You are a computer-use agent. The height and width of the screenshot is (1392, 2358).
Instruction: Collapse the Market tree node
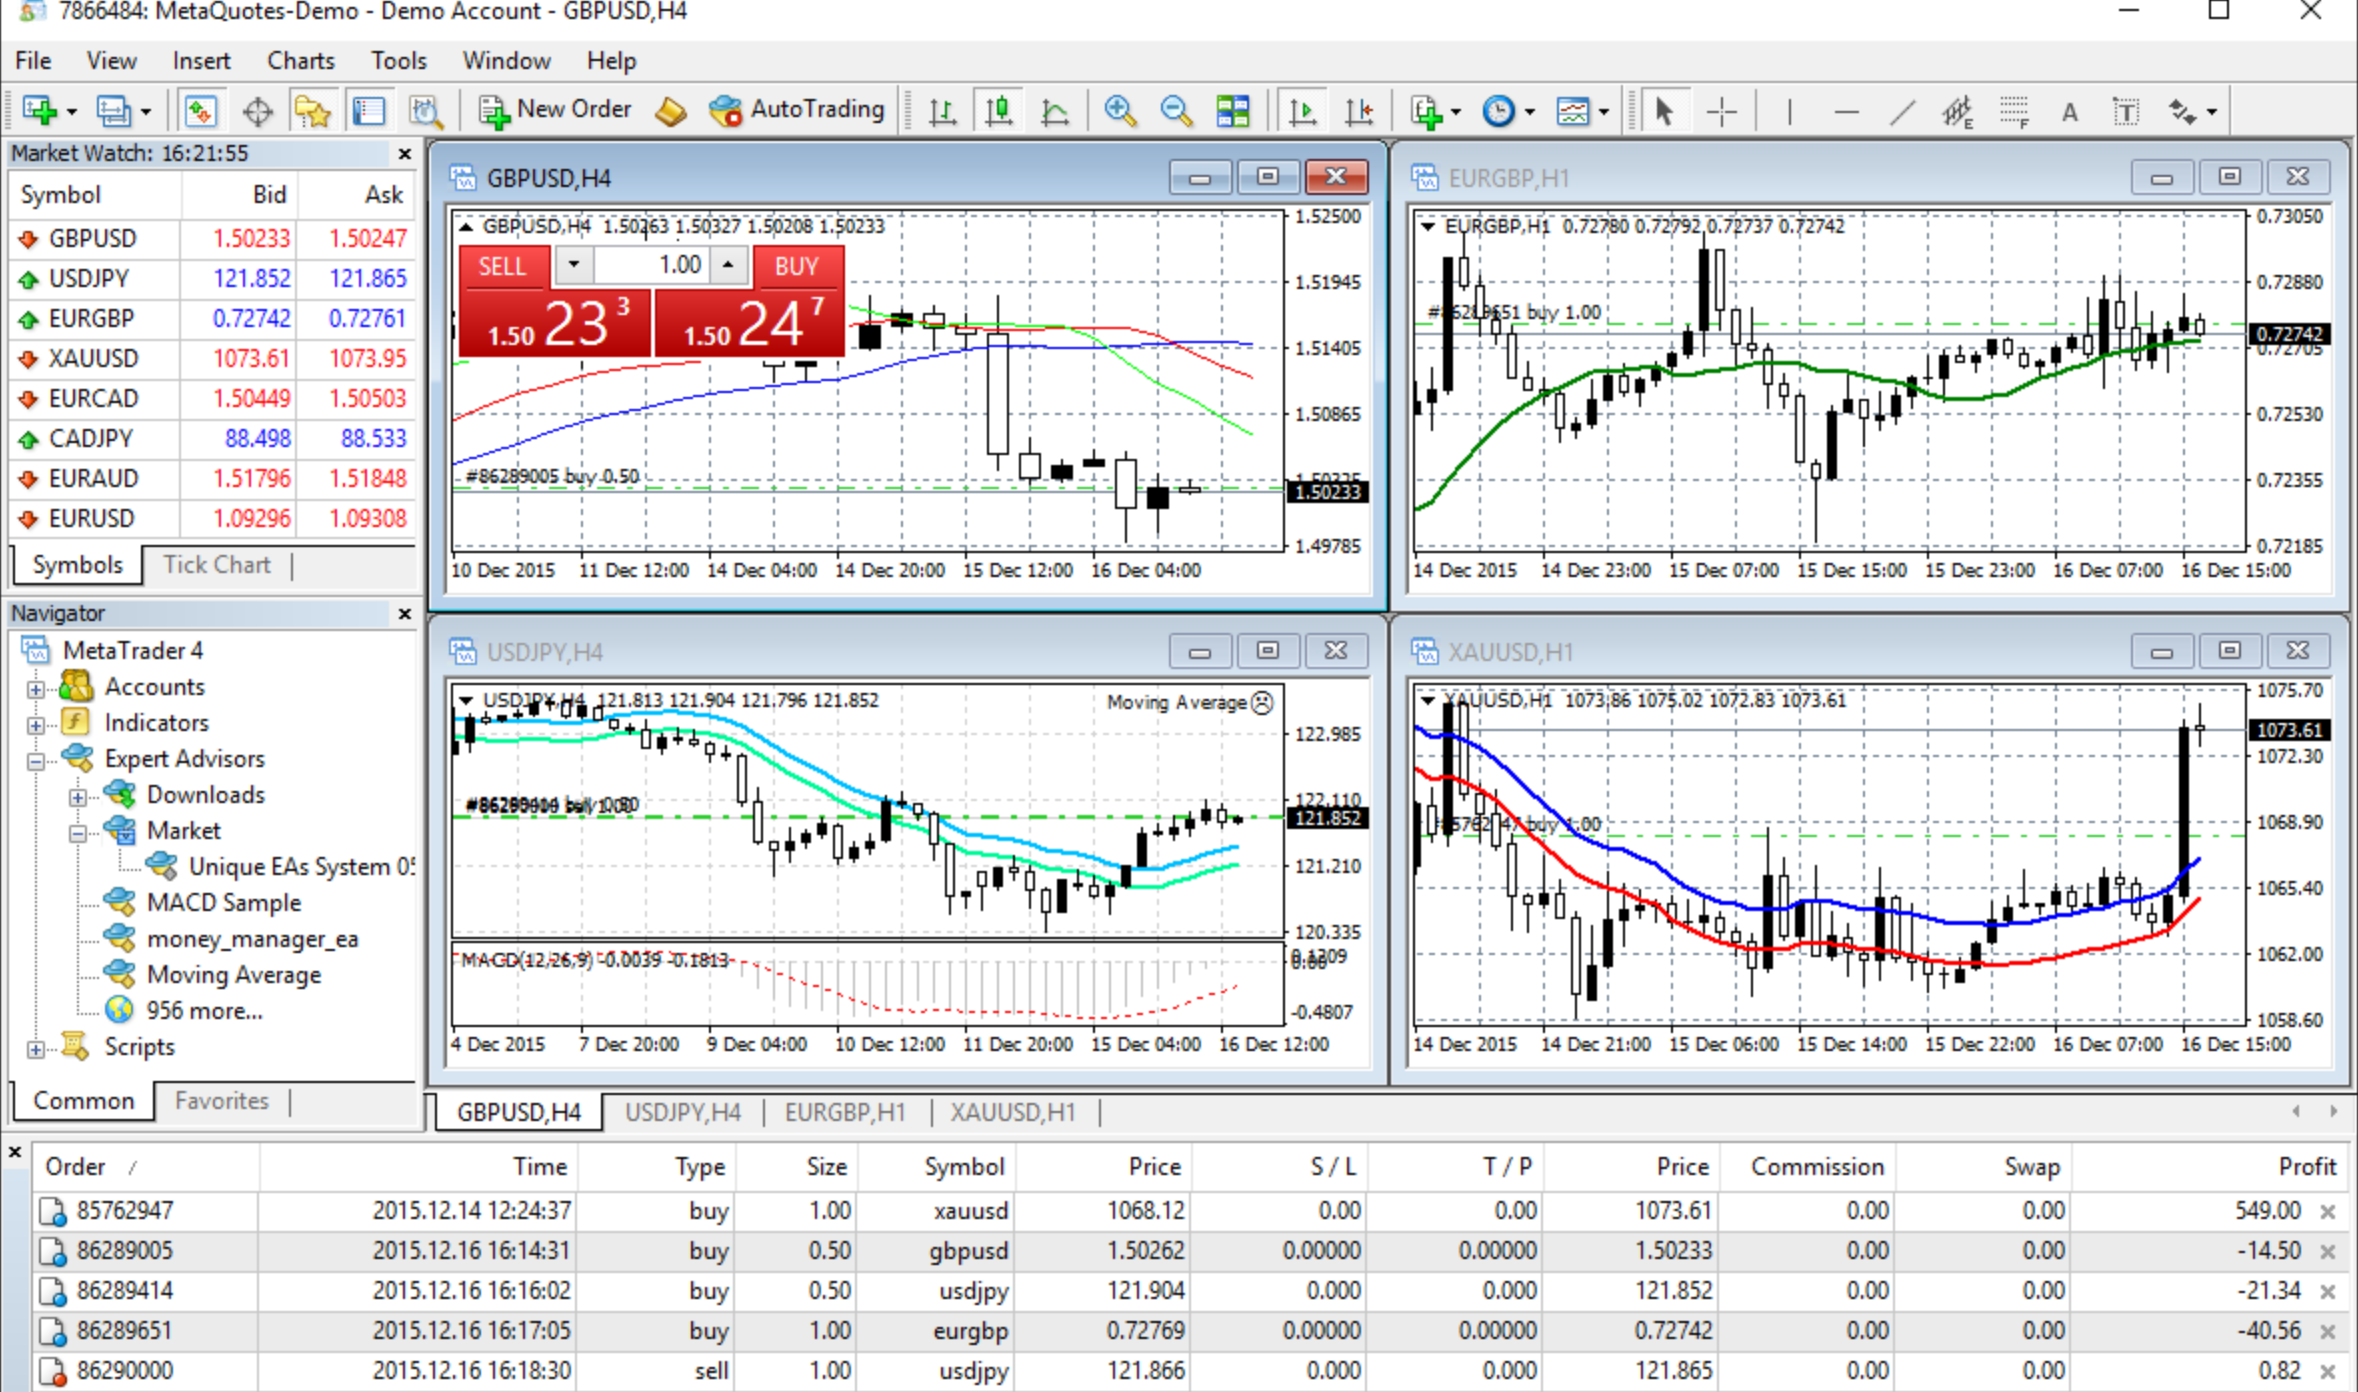coord(78,833)
